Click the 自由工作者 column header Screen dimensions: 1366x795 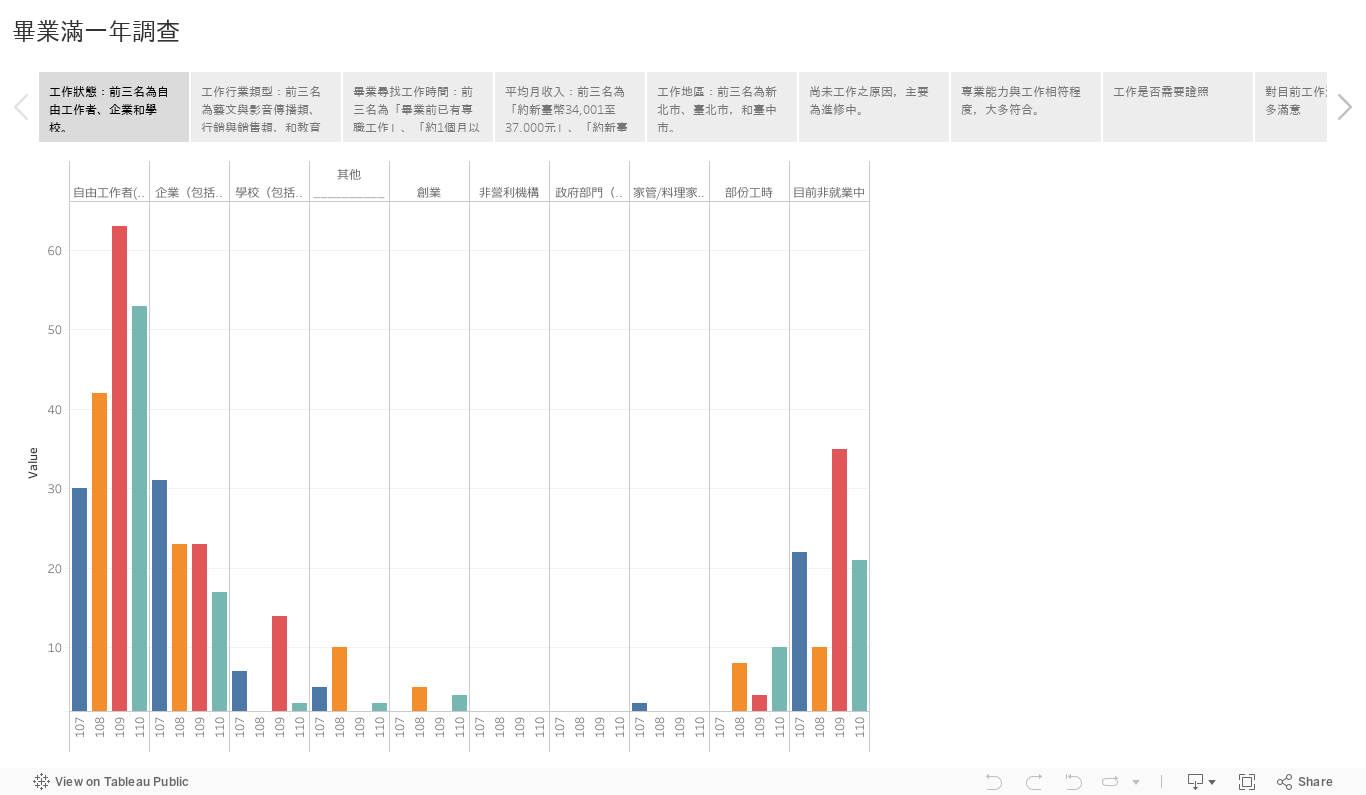click(109, 192)
